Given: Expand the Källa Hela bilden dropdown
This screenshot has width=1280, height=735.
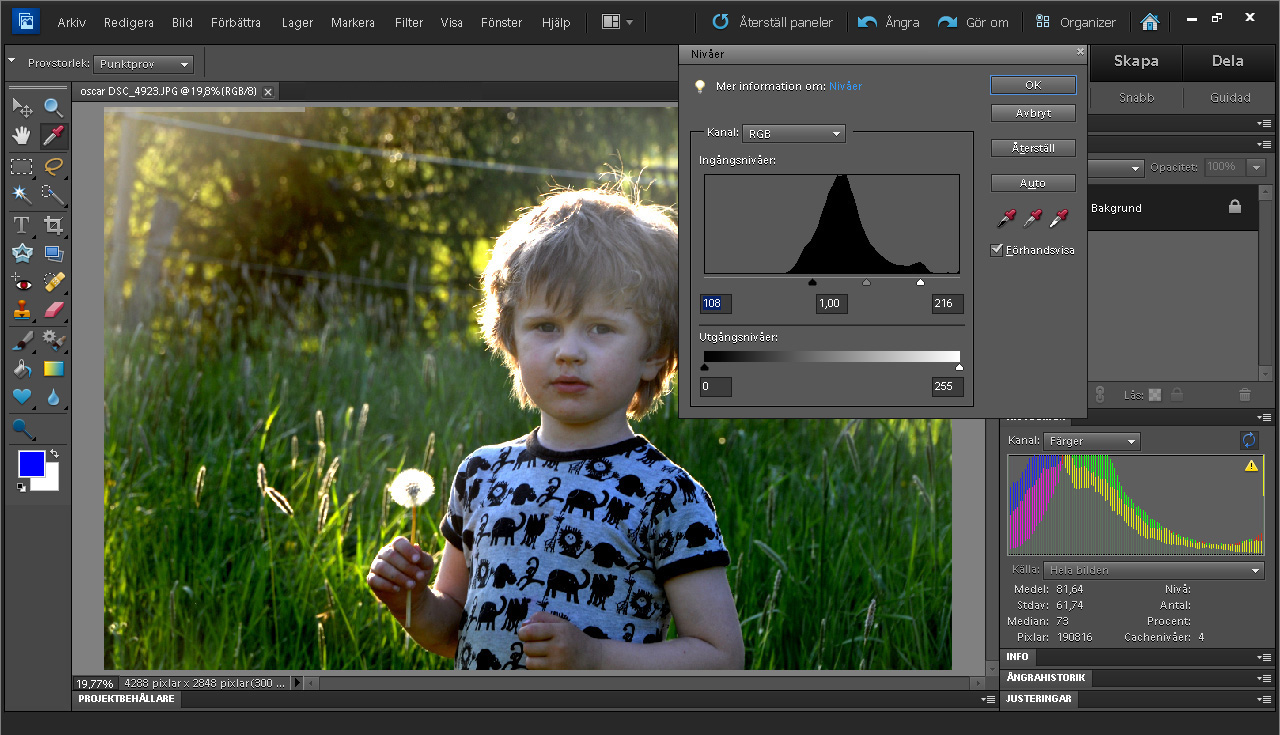Looking at the screenshot, I should [x=1153, y=570].
